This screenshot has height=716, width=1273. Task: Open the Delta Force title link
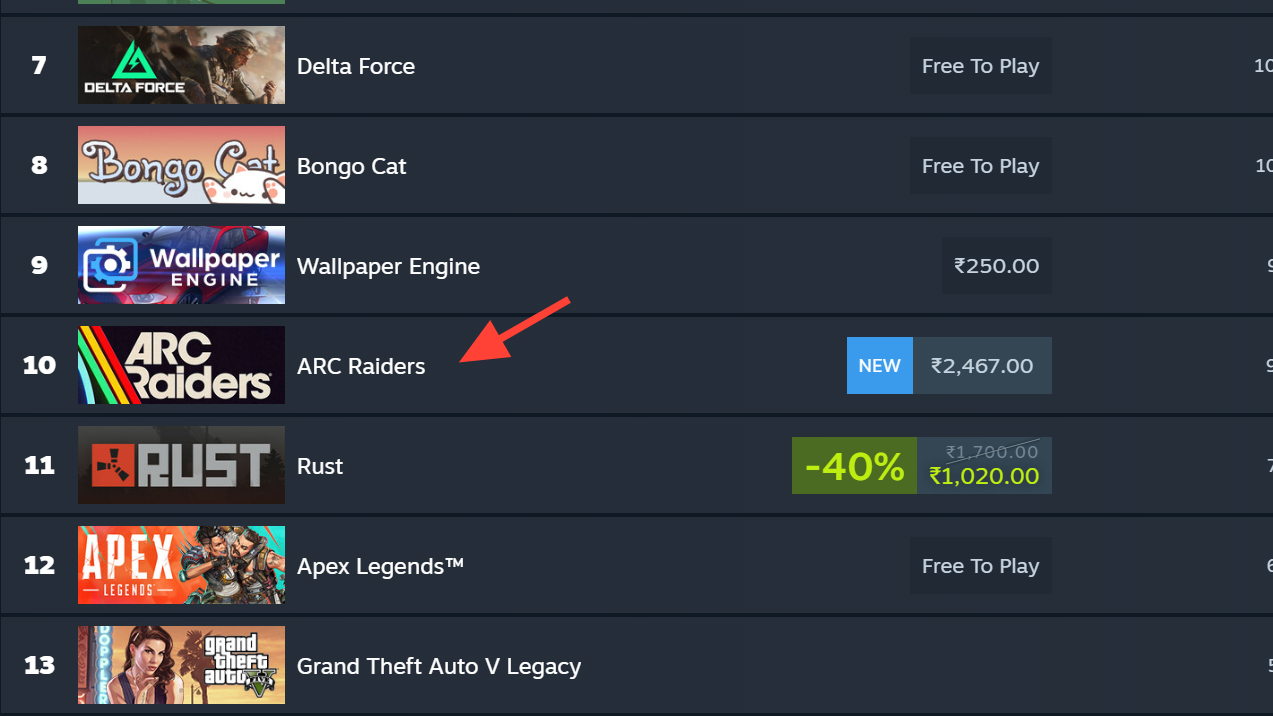point(356,66)
